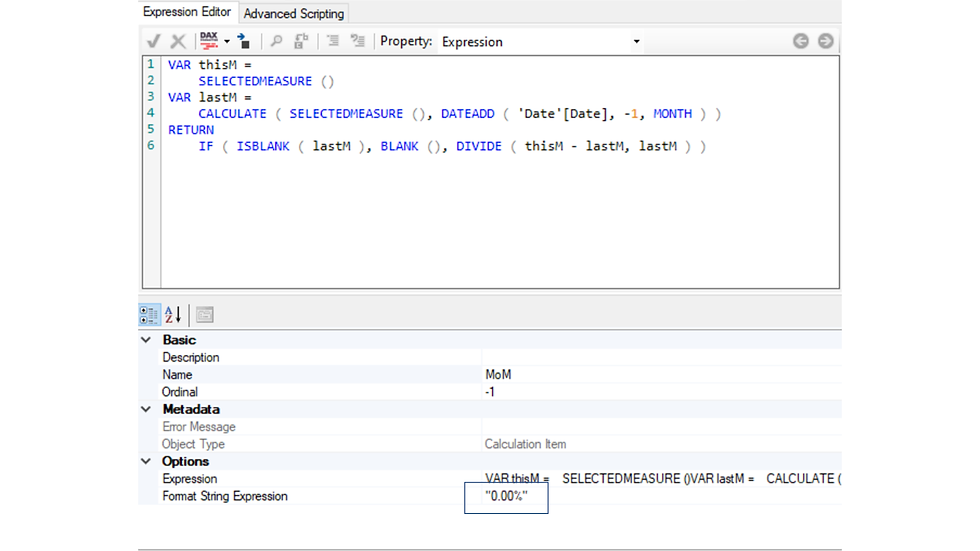The width and height of the screenshot is (980, 551).
Task: Navigate forward with right arrow icon
Action: 826,41
